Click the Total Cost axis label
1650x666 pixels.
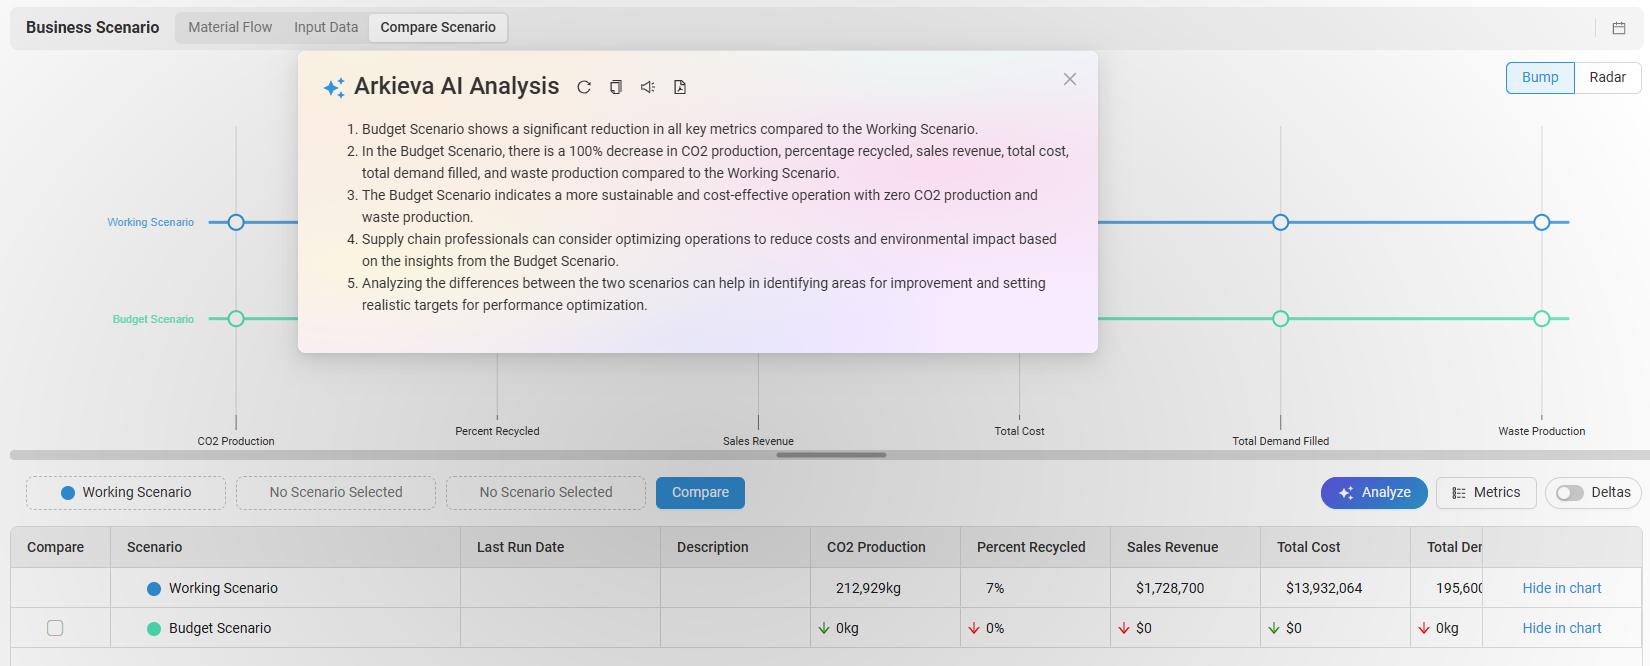click(x=1019, y=431)
